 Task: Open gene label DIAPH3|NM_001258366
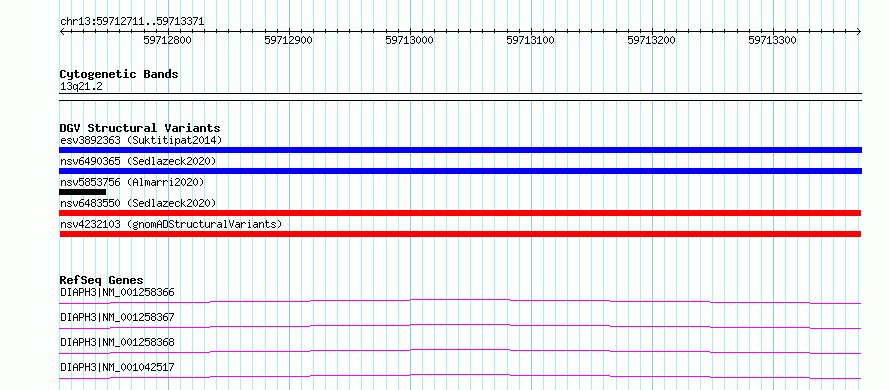tap(117, 292)
